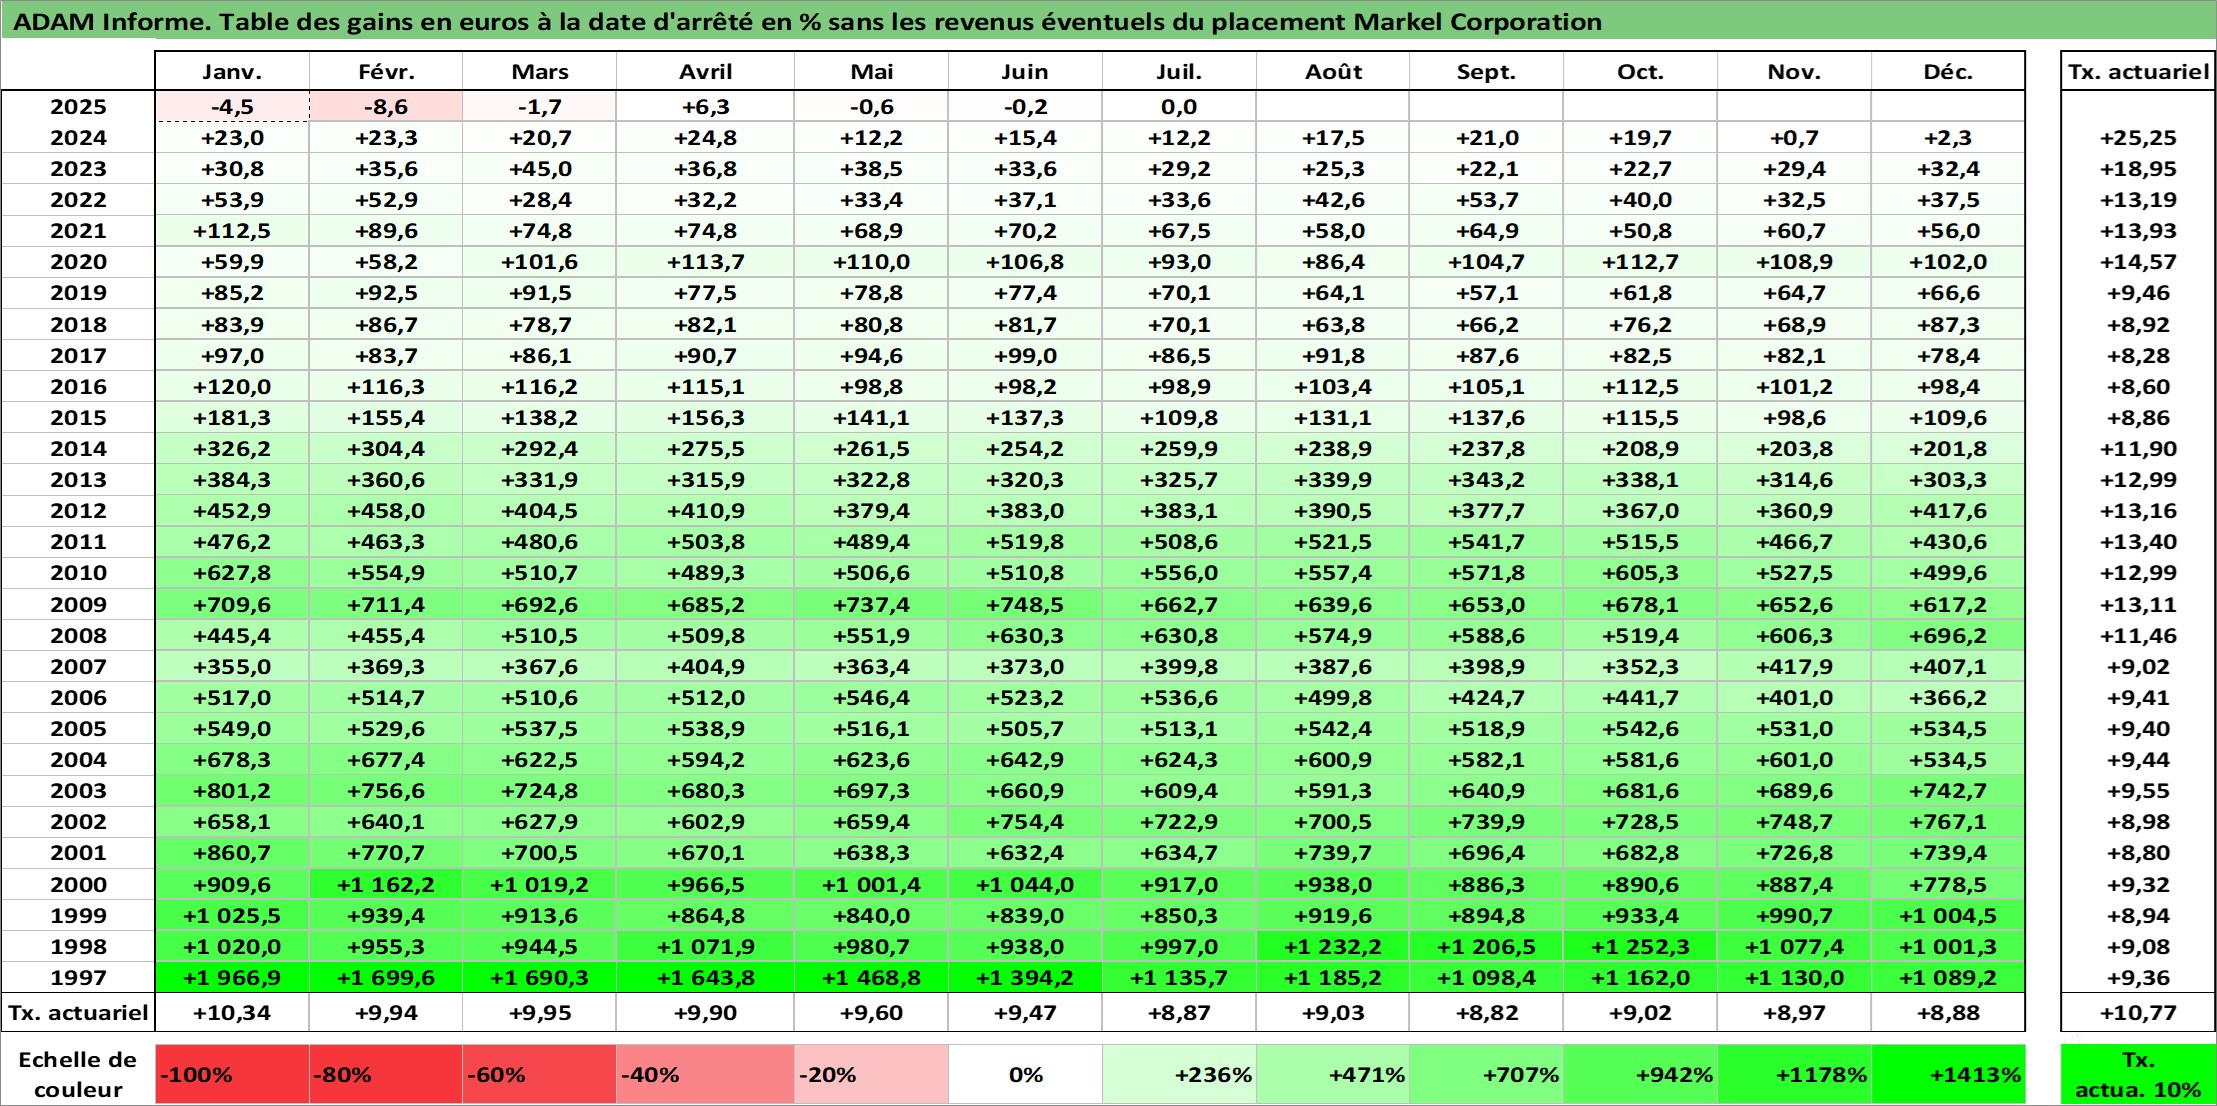The width and height of the screenshot is (2217, 1106).
Task: Select the +1413% bright green legend swatch
Action: (x=1948, y=1075)
